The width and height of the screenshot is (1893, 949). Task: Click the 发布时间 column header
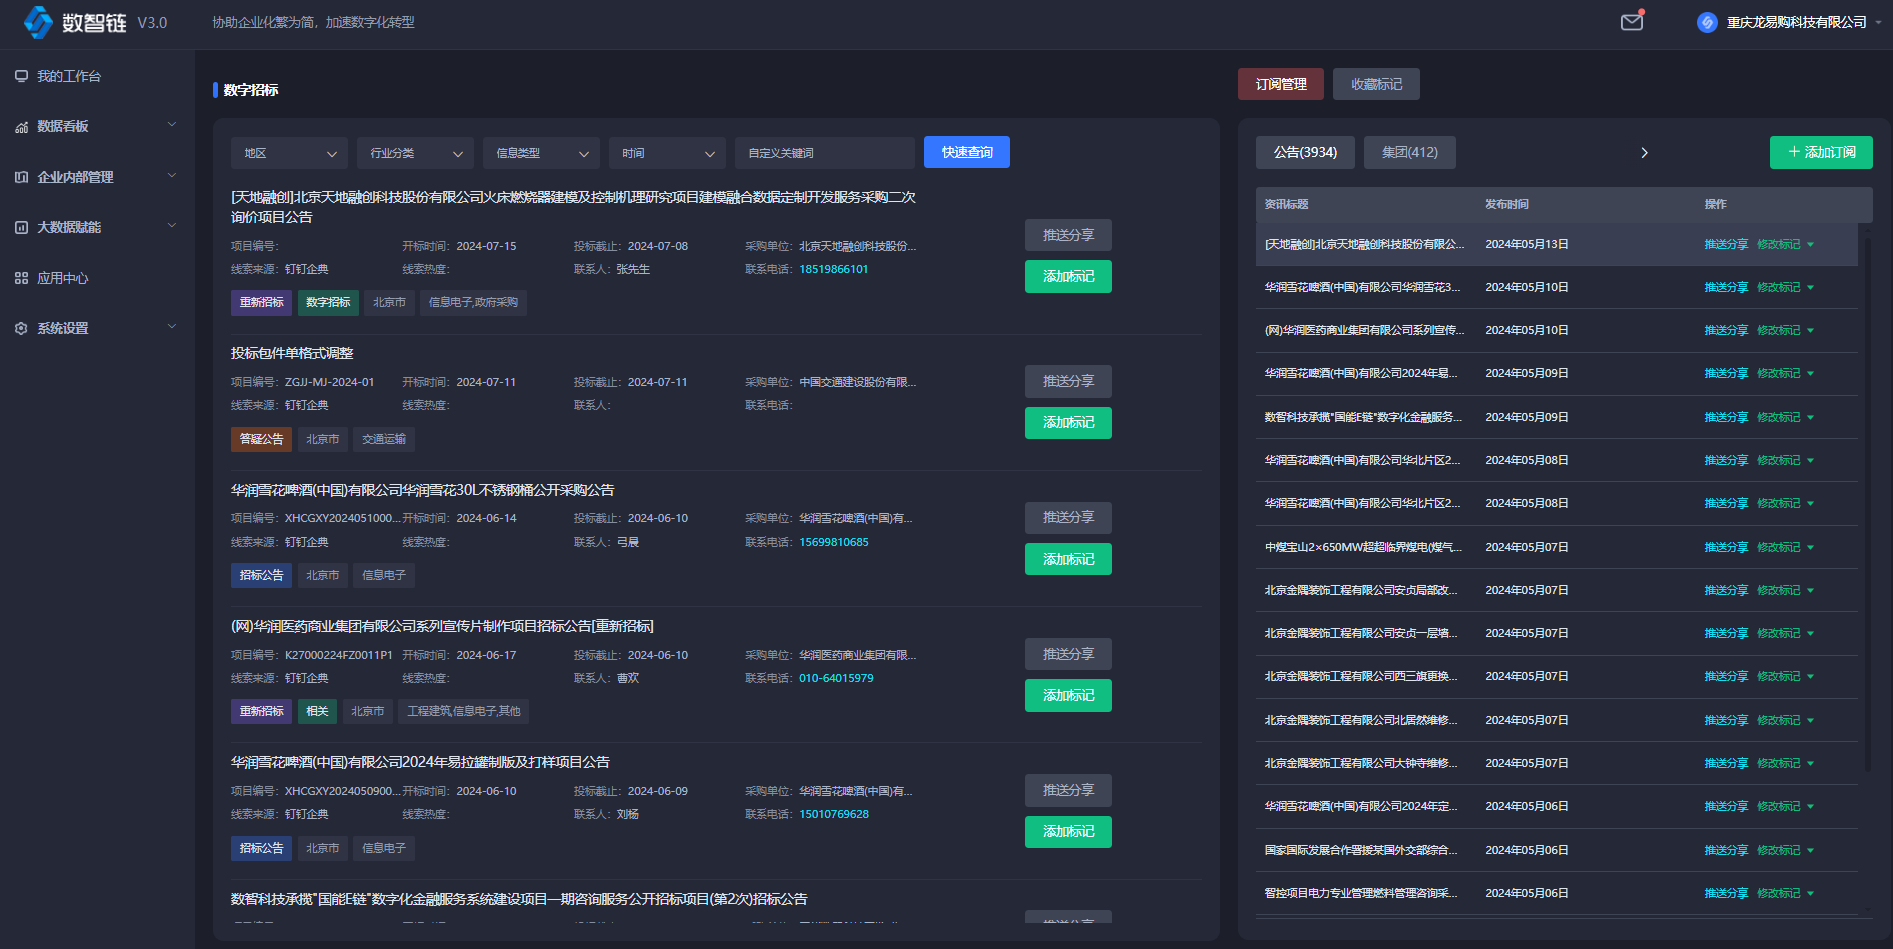coord(1506,204)
